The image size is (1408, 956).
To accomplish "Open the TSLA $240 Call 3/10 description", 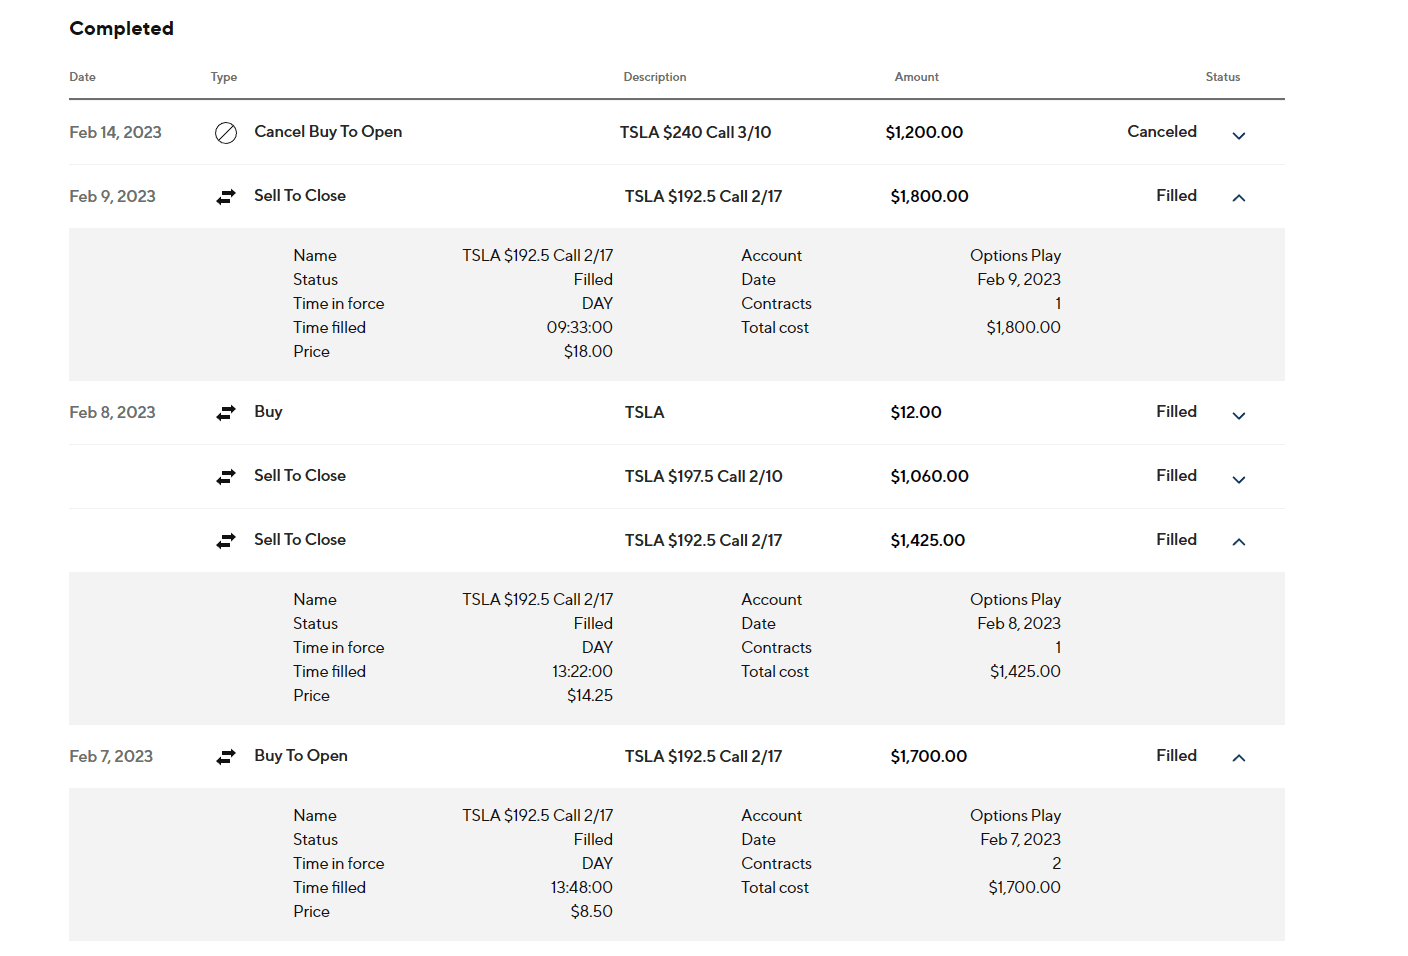I will point(695,132).
